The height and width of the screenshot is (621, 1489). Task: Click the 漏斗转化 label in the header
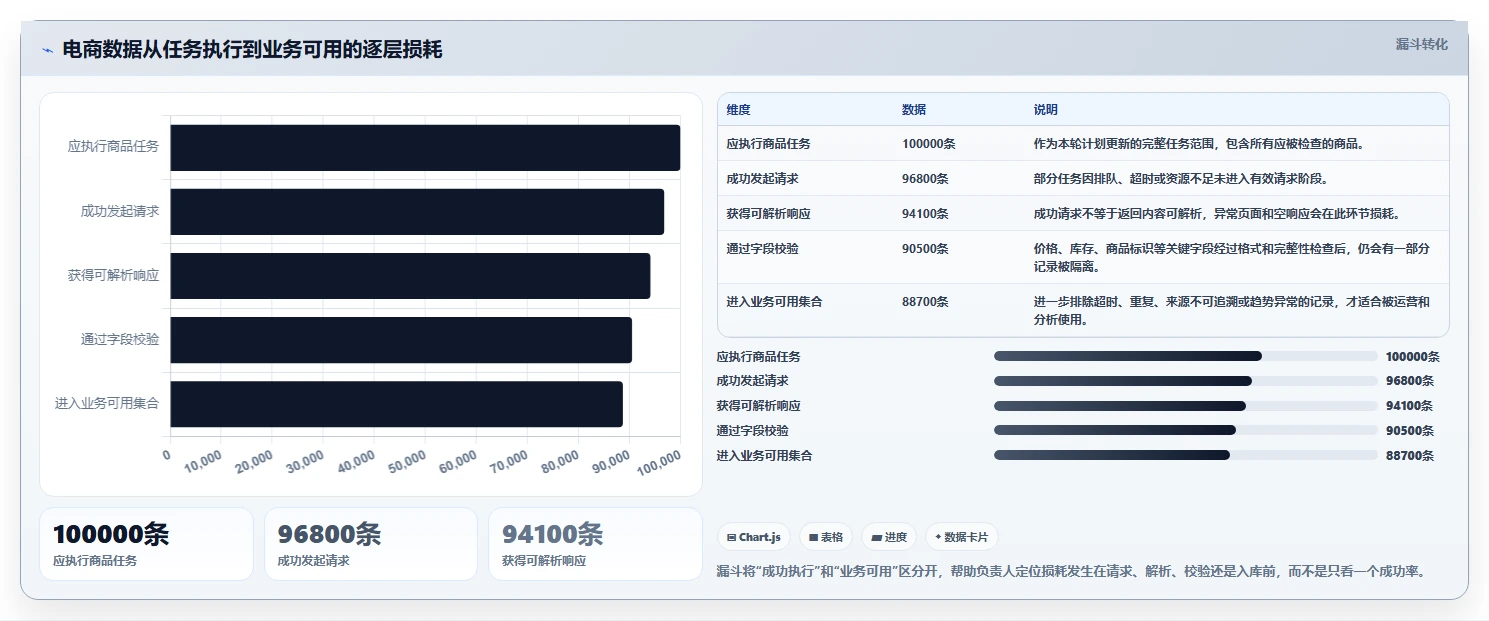coord(1421,44)
